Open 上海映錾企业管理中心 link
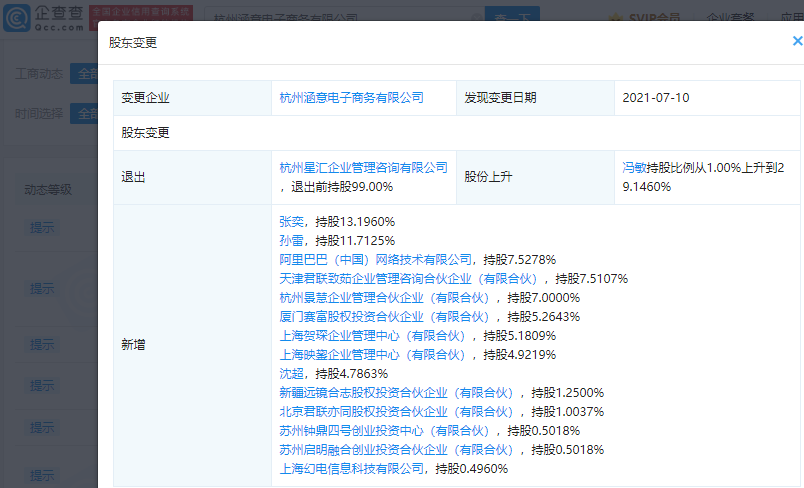 click(372, 354)
